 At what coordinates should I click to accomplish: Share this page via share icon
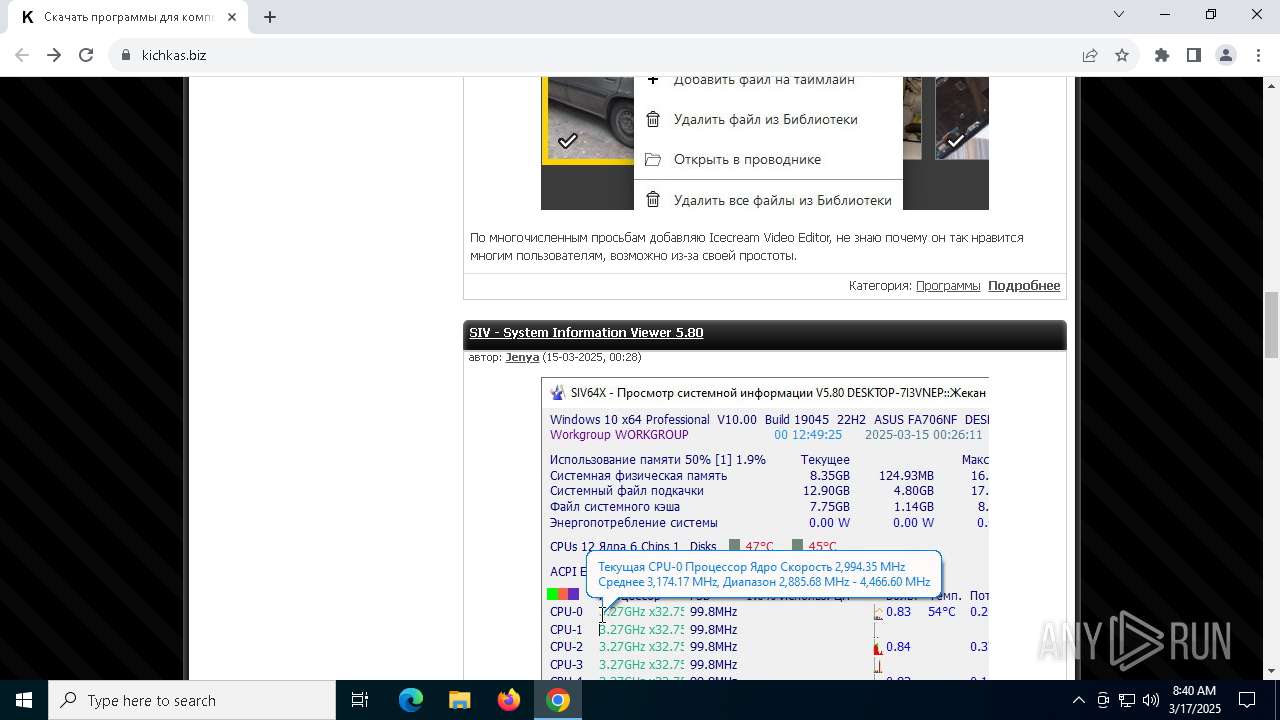pyautogui.click(x=1090, y=55)
